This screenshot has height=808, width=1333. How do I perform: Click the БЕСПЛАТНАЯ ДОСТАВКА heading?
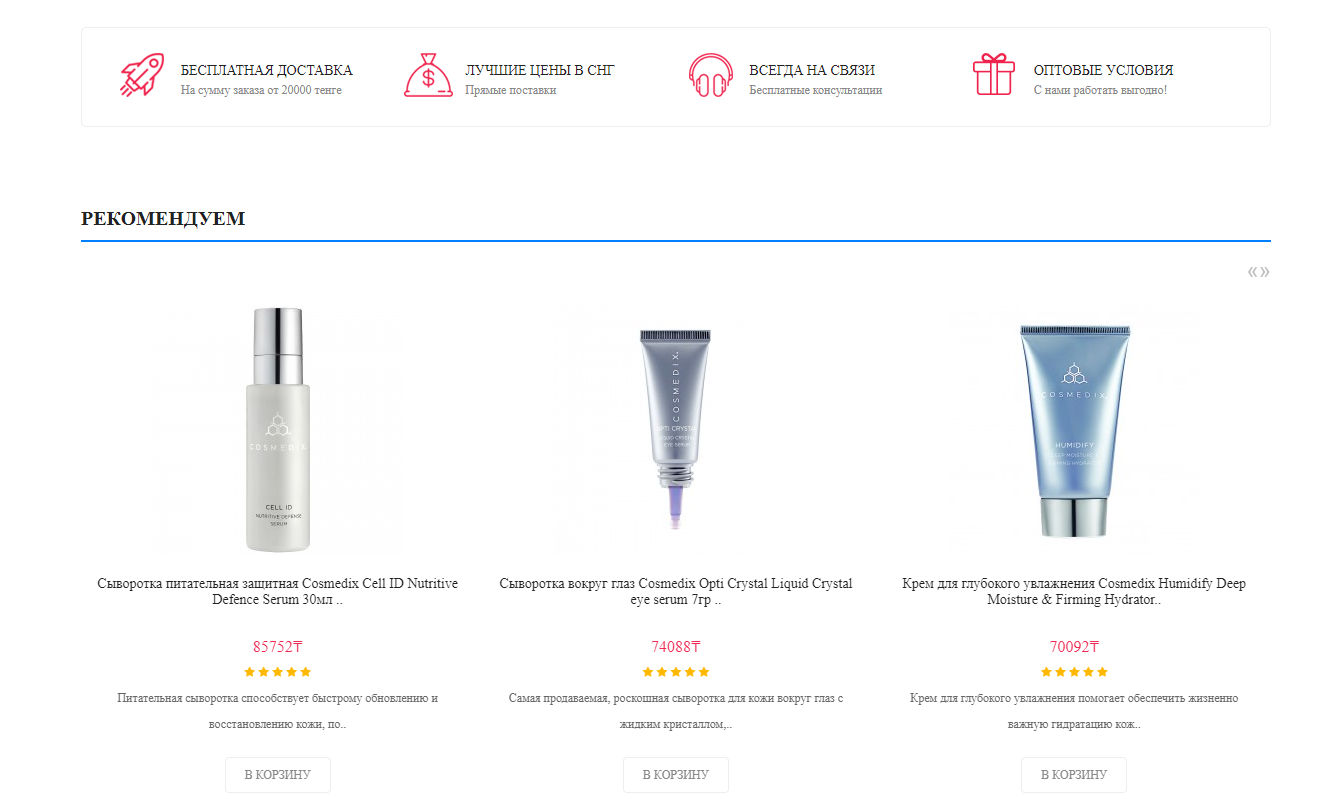pos(266,70)
